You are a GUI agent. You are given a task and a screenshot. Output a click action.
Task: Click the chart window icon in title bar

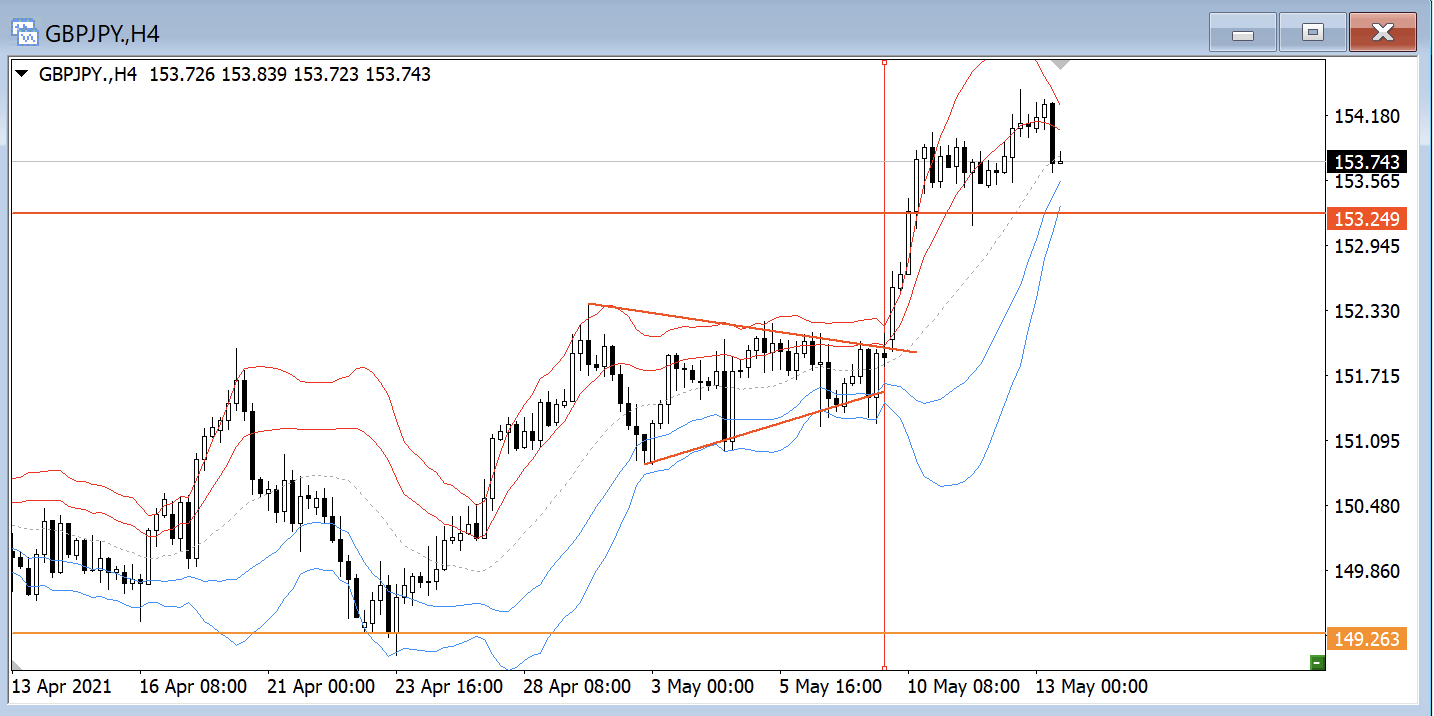(25, 32)
